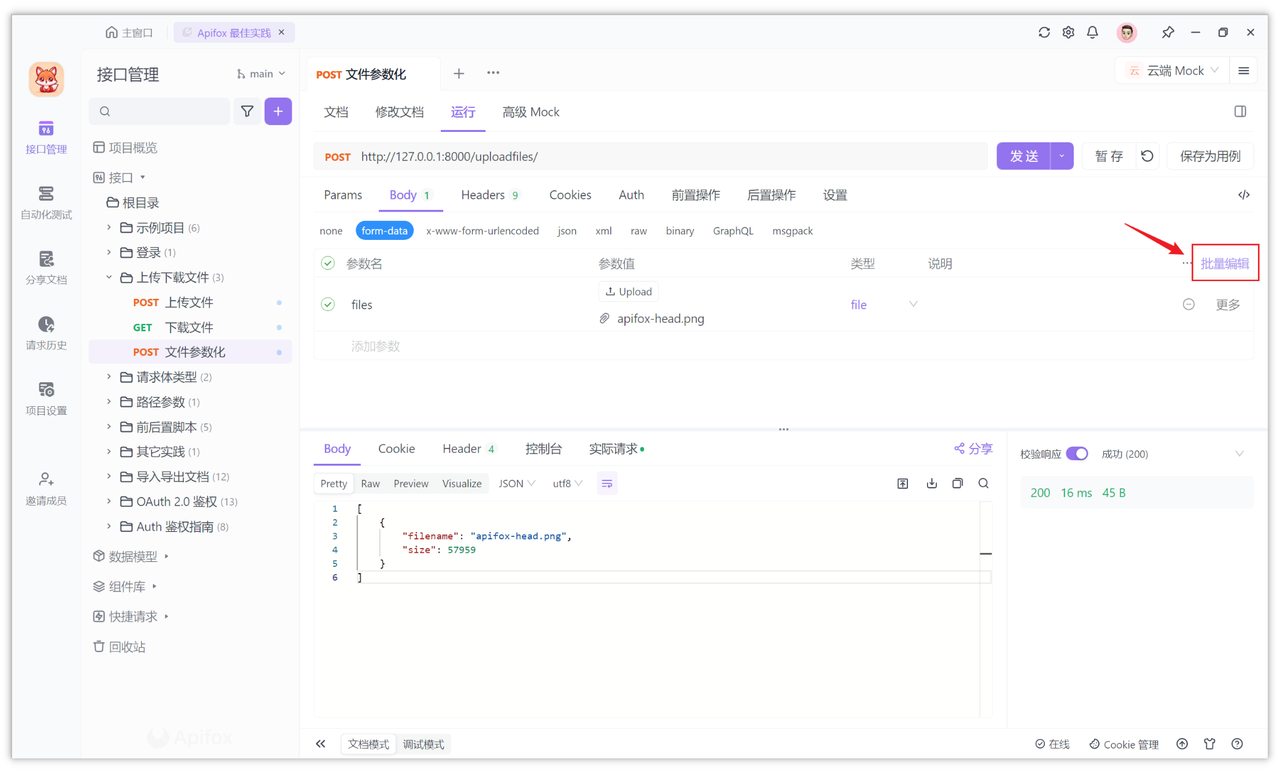Click the 发送 button
Viewport: 1280px width, 770px height.
1024,156
